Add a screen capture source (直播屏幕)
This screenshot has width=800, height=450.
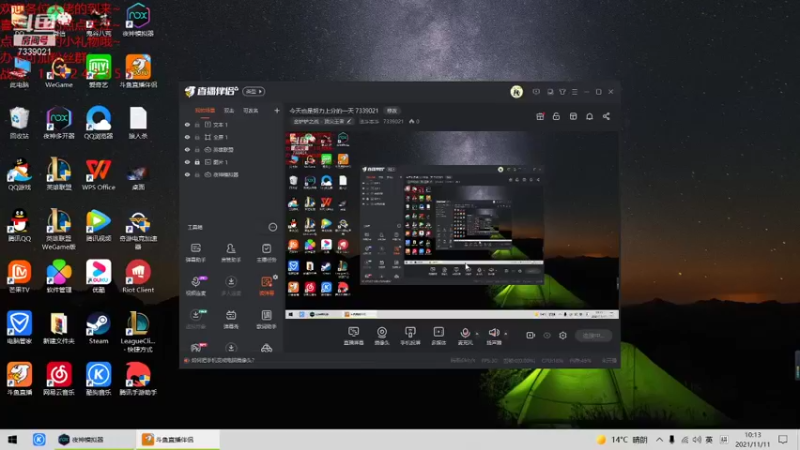point(354,336)
